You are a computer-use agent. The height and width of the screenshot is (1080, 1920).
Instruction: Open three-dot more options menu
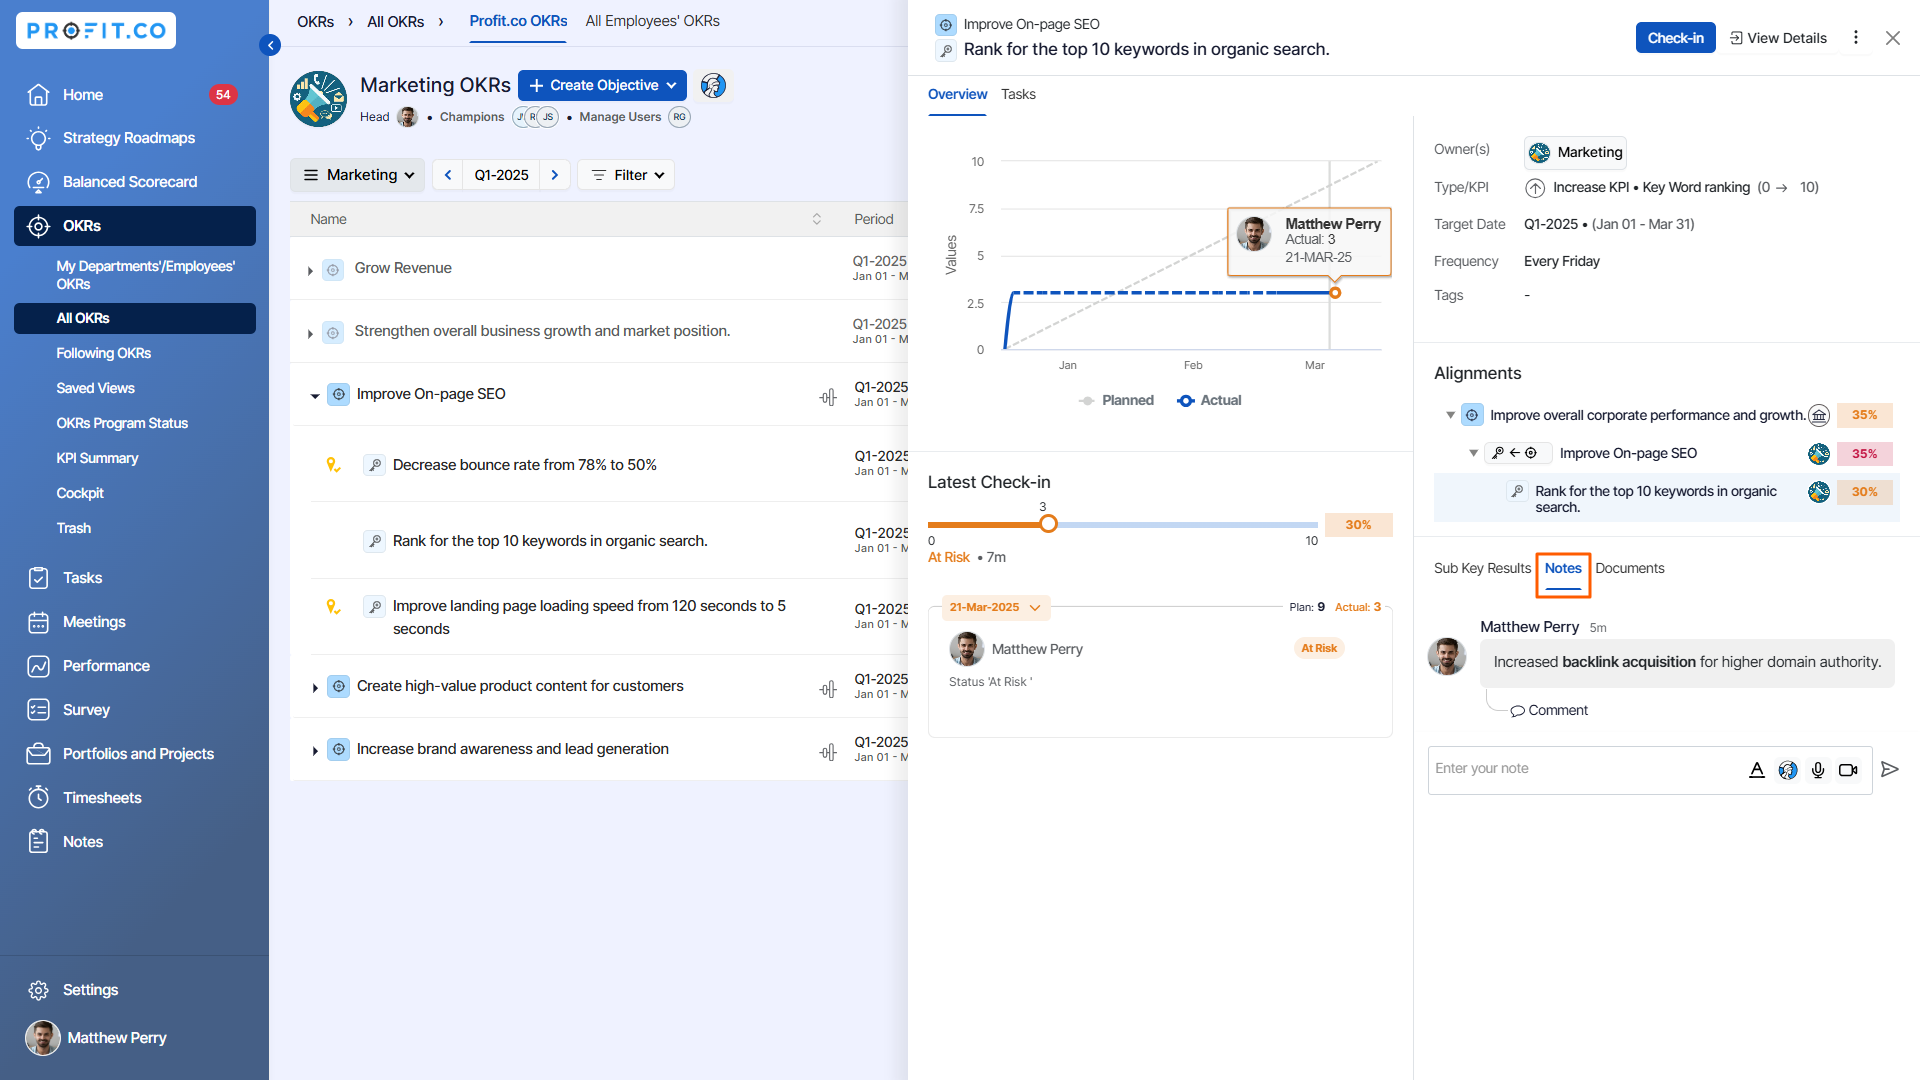(x=1856, y=38)
